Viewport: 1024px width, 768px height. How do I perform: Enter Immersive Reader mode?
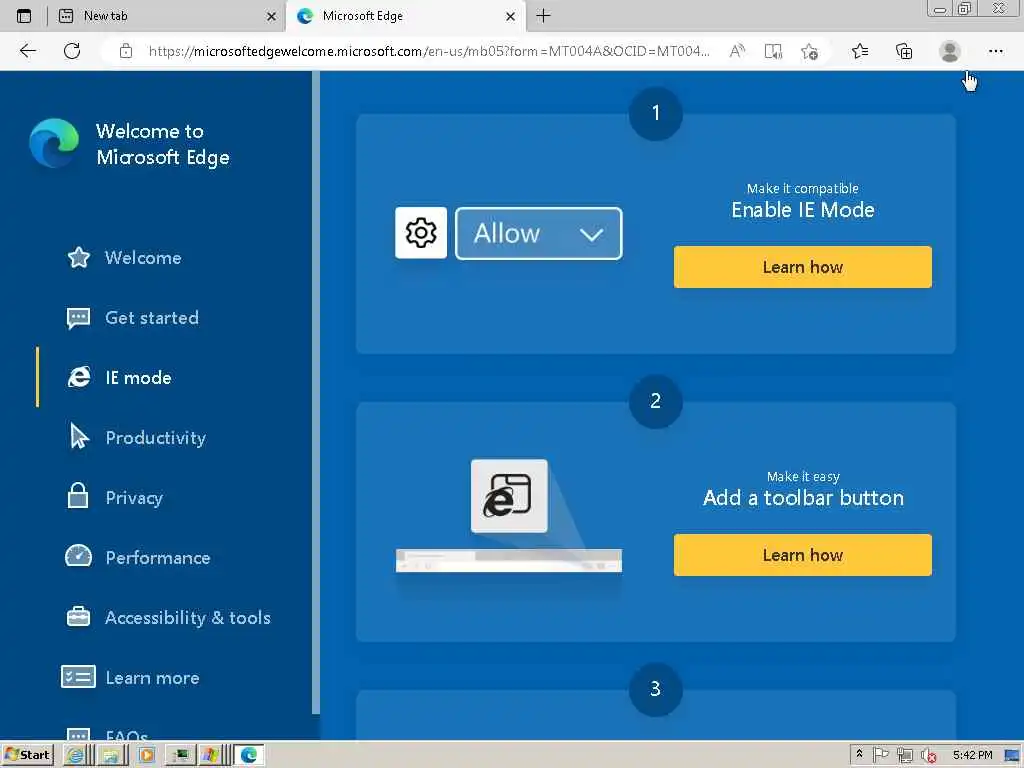[773, 51]
